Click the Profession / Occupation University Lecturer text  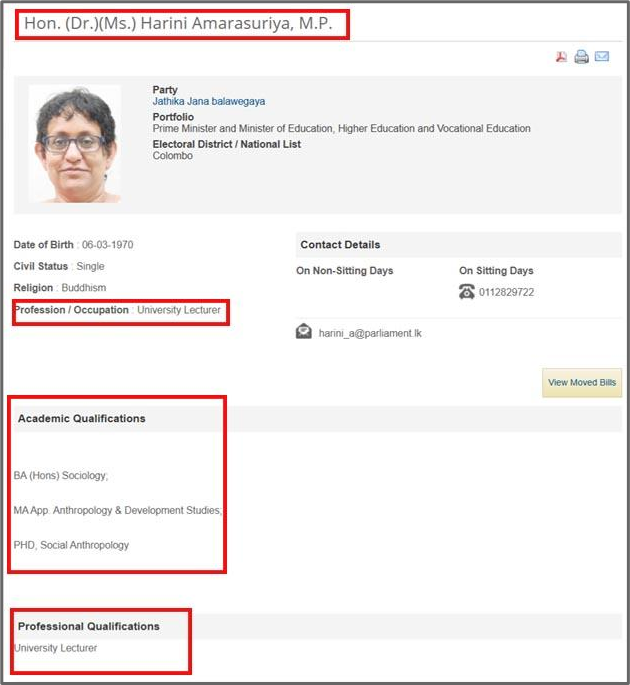(x=117, y=310)
